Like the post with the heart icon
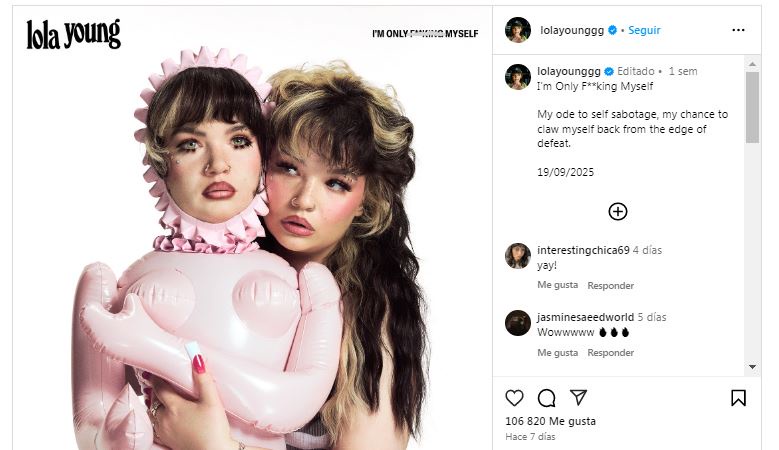Screen dimensions: 779x450 pyautogui.click(x=514, y=398)
